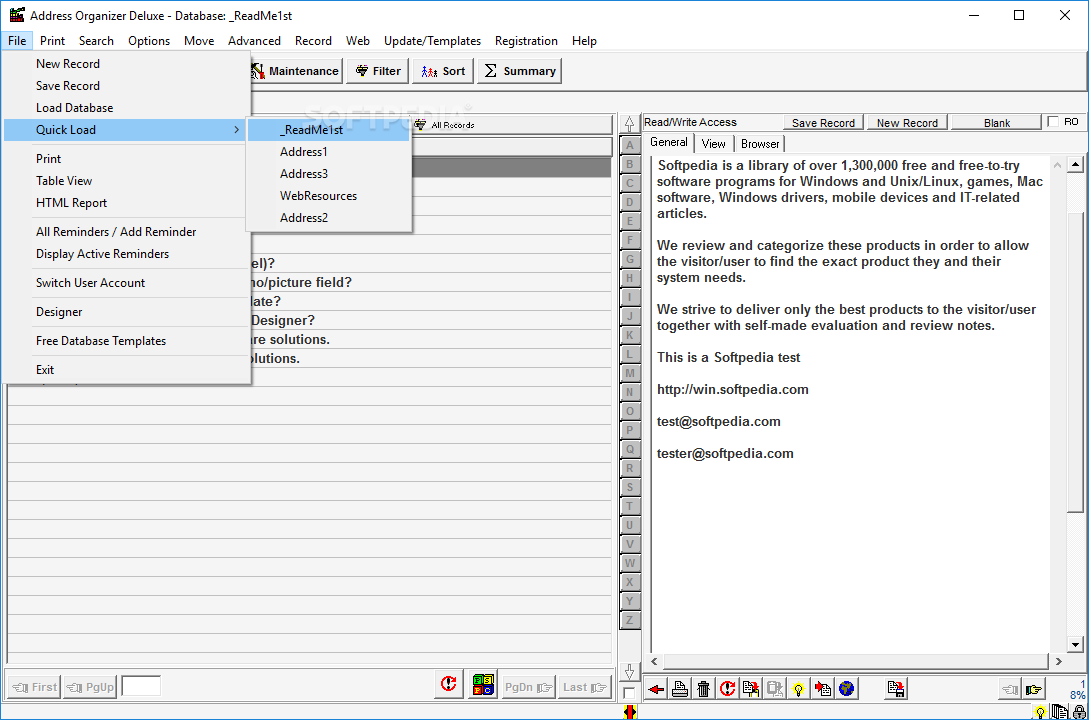The width and height of the screenshot is (1089, 720).
Task: Choose Switch User Account
Action: coord(126,283)
